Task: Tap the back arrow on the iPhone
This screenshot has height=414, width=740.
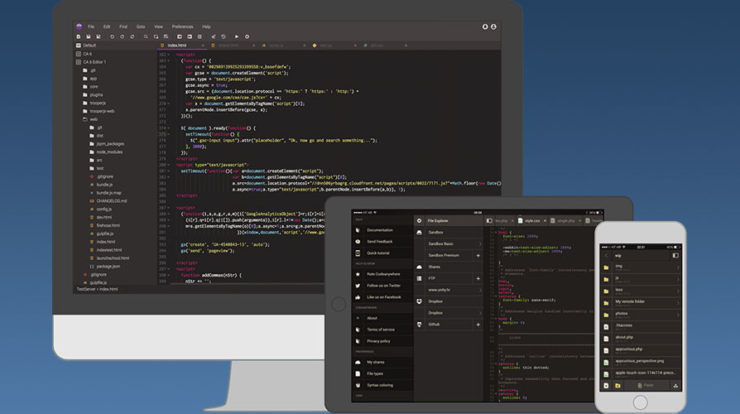Action: tap(606, 255)
